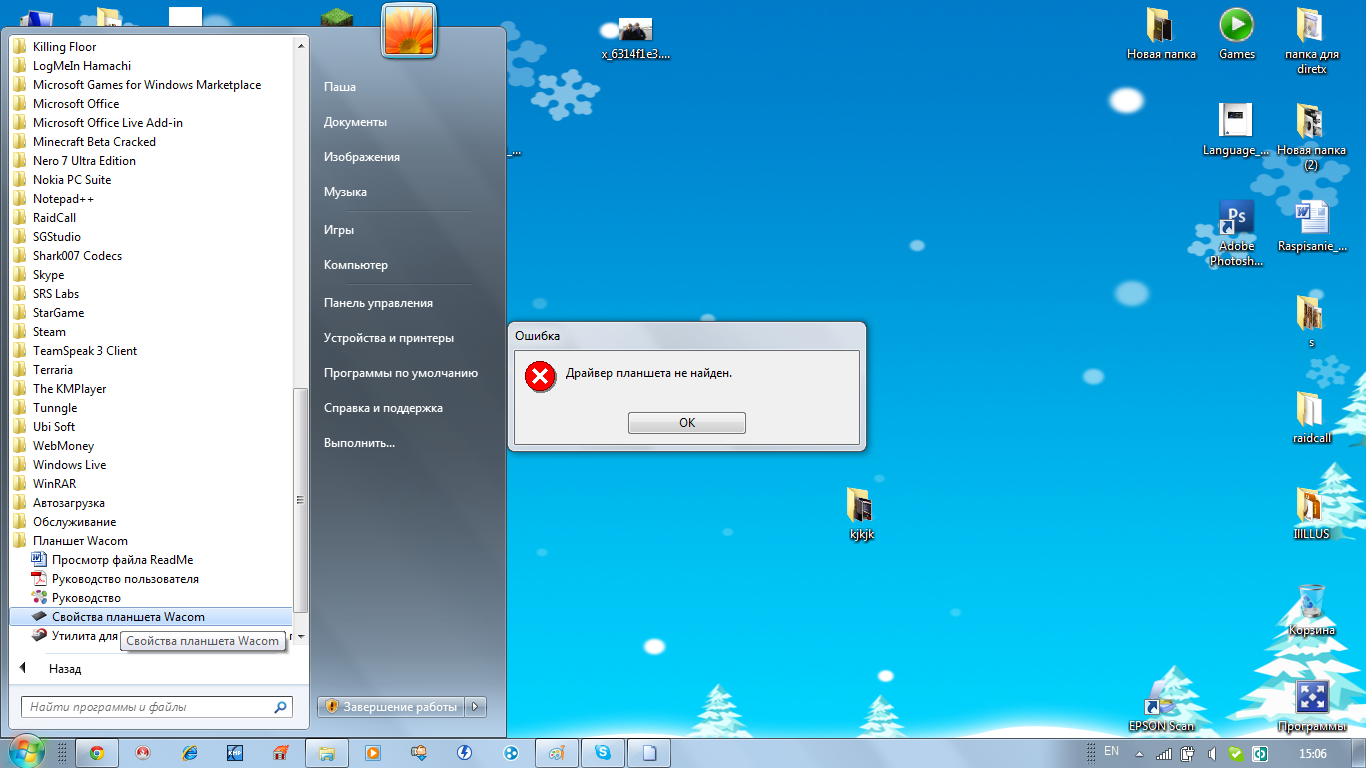Open the Корзина recycle bin icon
This screenshot has width=1366, height=768.
pyautogui.click(x=1311, y=610)
